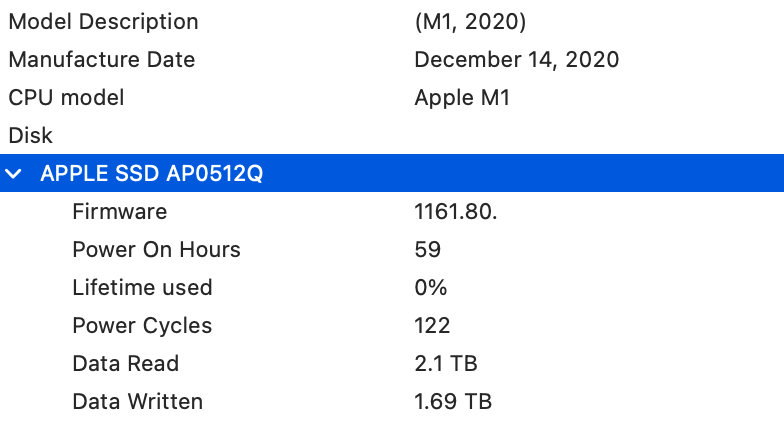Collapse the APPLE SSD AP0512Q disclosure chevron
The width and height of the screenshot is (784, 442).
(14, 174)
